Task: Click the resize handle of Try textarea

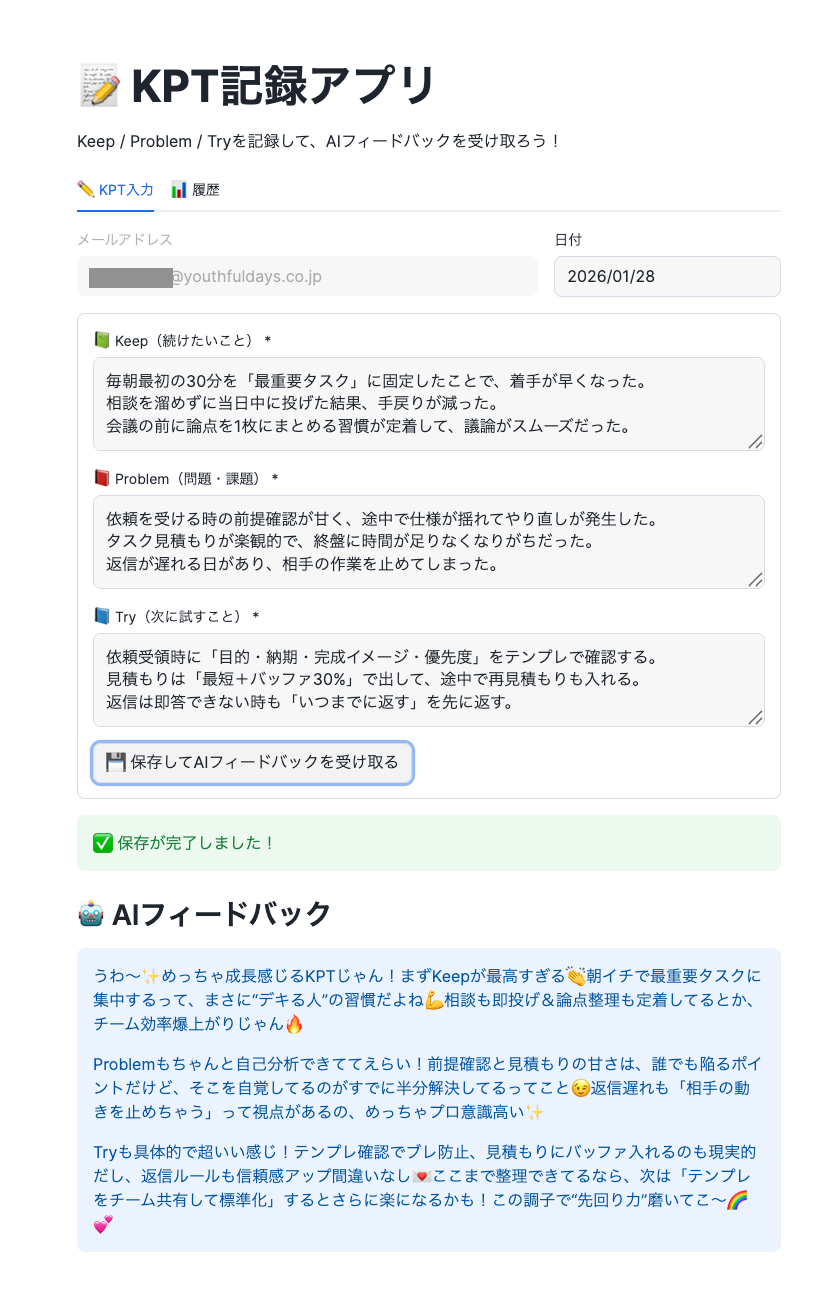Action: point(755,717)
